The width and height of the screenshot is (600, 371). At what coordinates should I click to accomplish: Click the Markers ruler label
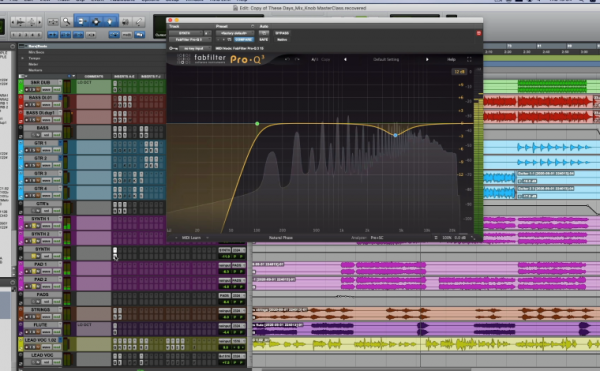point(35,70)
